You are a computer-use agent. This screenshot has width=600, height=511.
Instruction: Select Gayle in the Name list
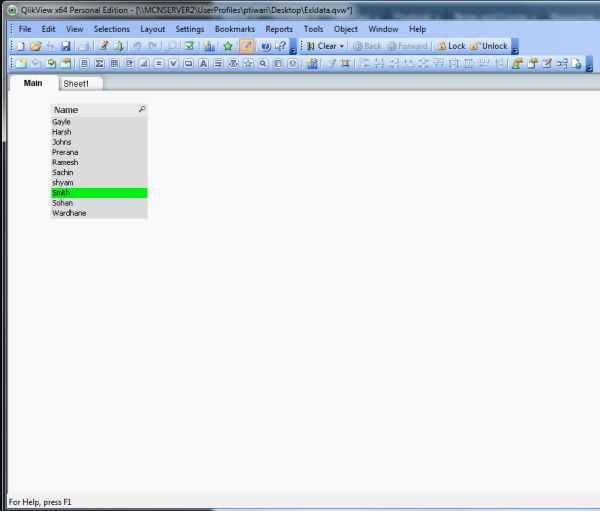(99, 122)
